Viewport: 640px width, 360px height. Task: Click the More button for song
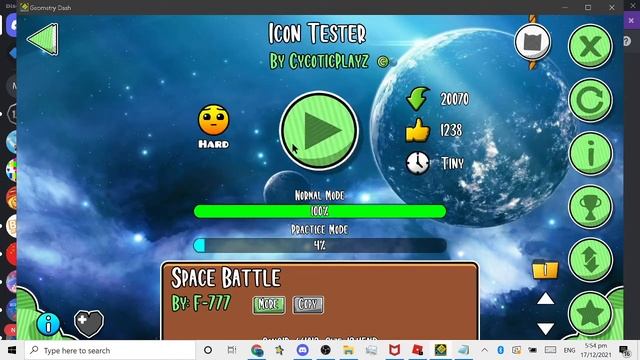(269, 304)
